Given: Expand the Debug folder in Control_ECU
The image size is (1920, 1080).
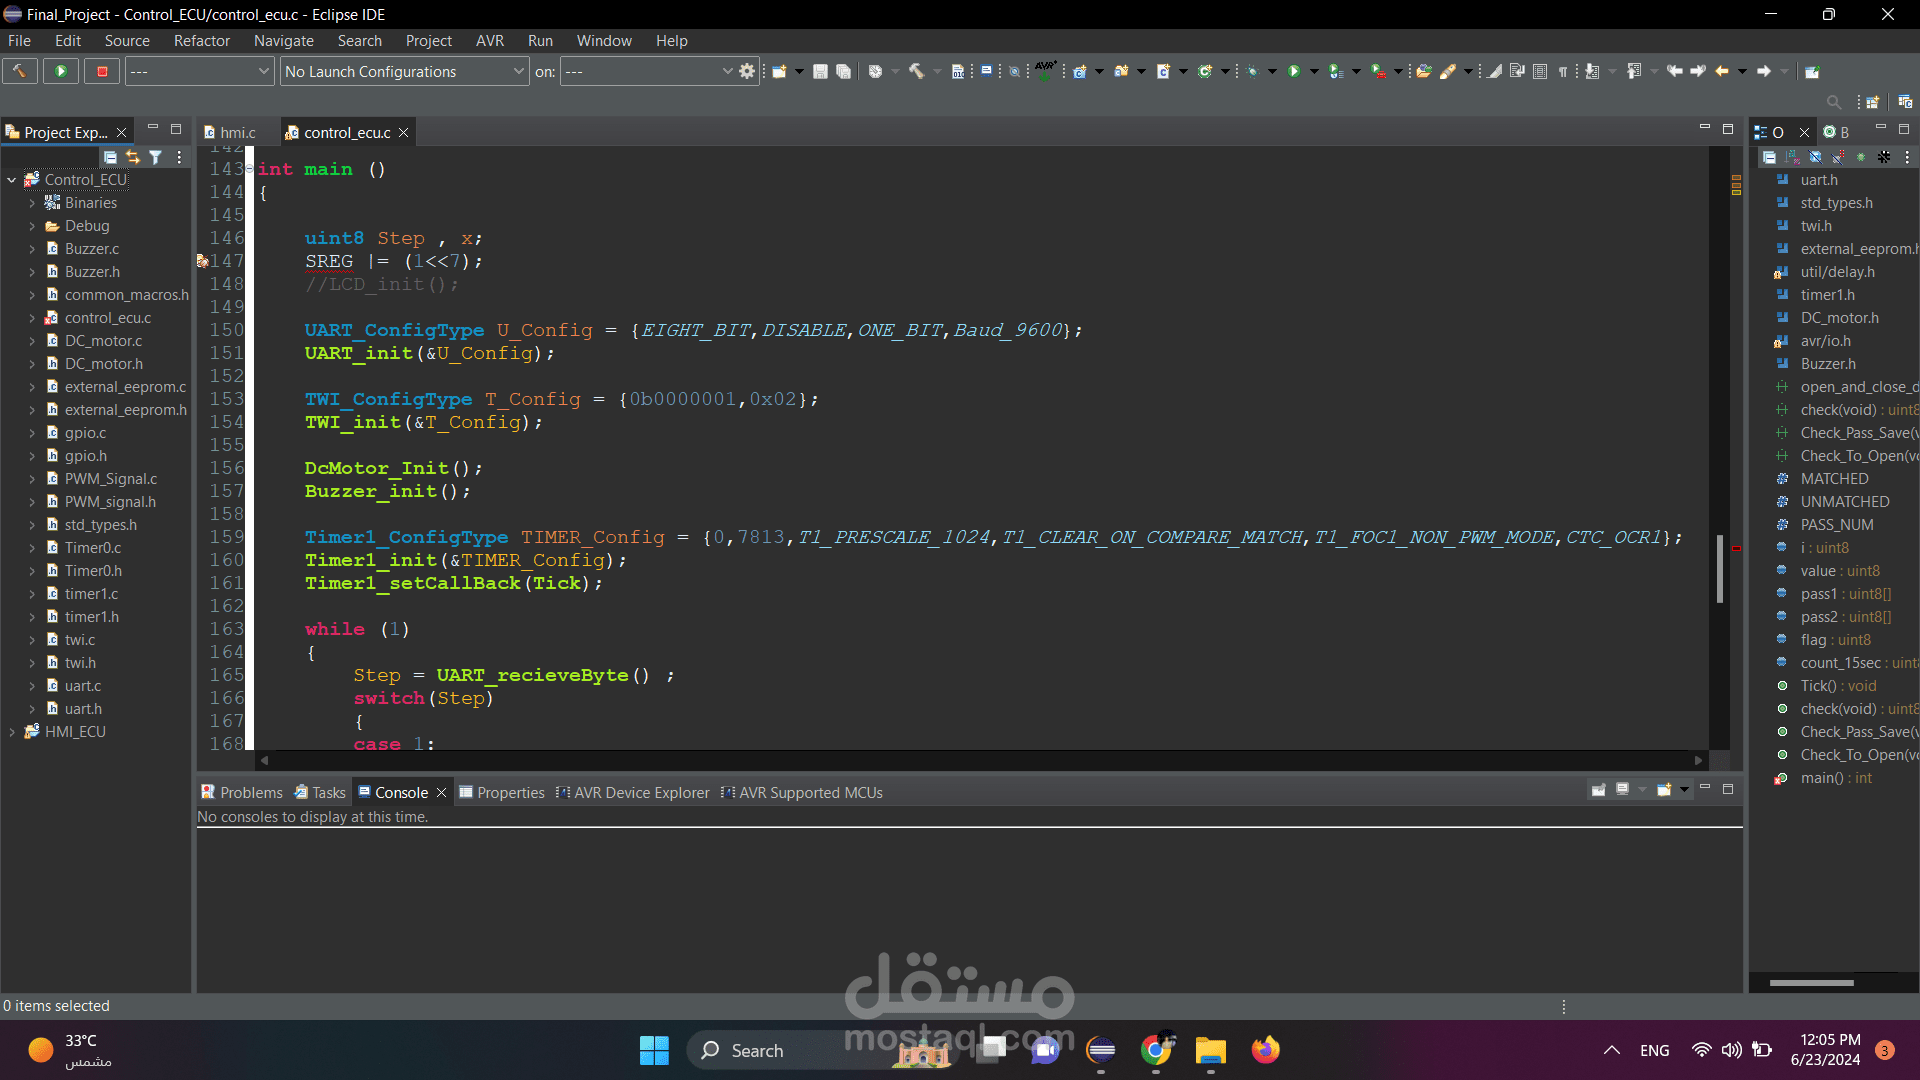Looking at the screenshot, I should click(32, 226).
